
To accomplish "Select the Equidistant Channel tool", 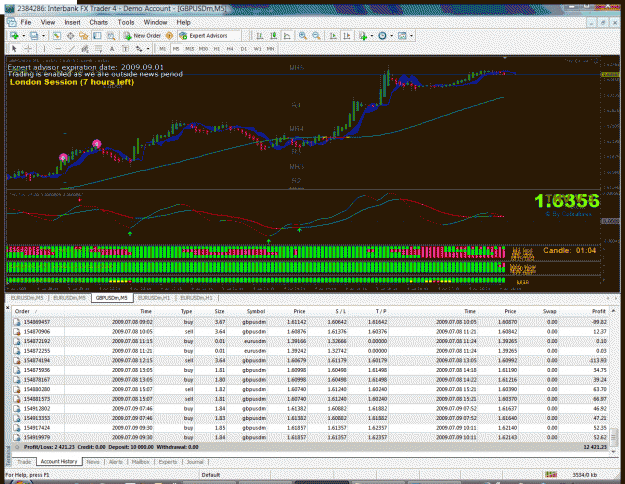I will 85,49.
